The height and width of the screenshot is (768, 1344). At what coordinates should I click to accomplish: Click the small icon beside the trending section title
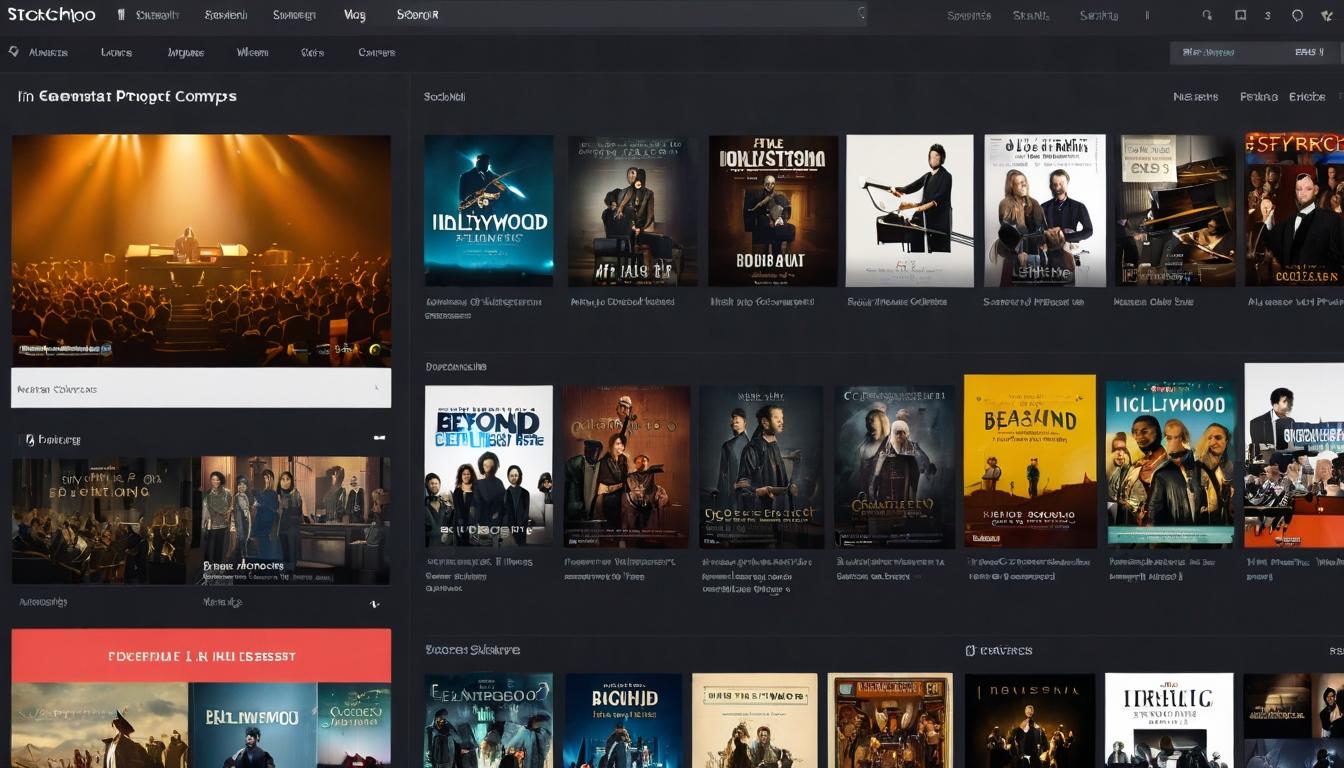coord(29,440)
